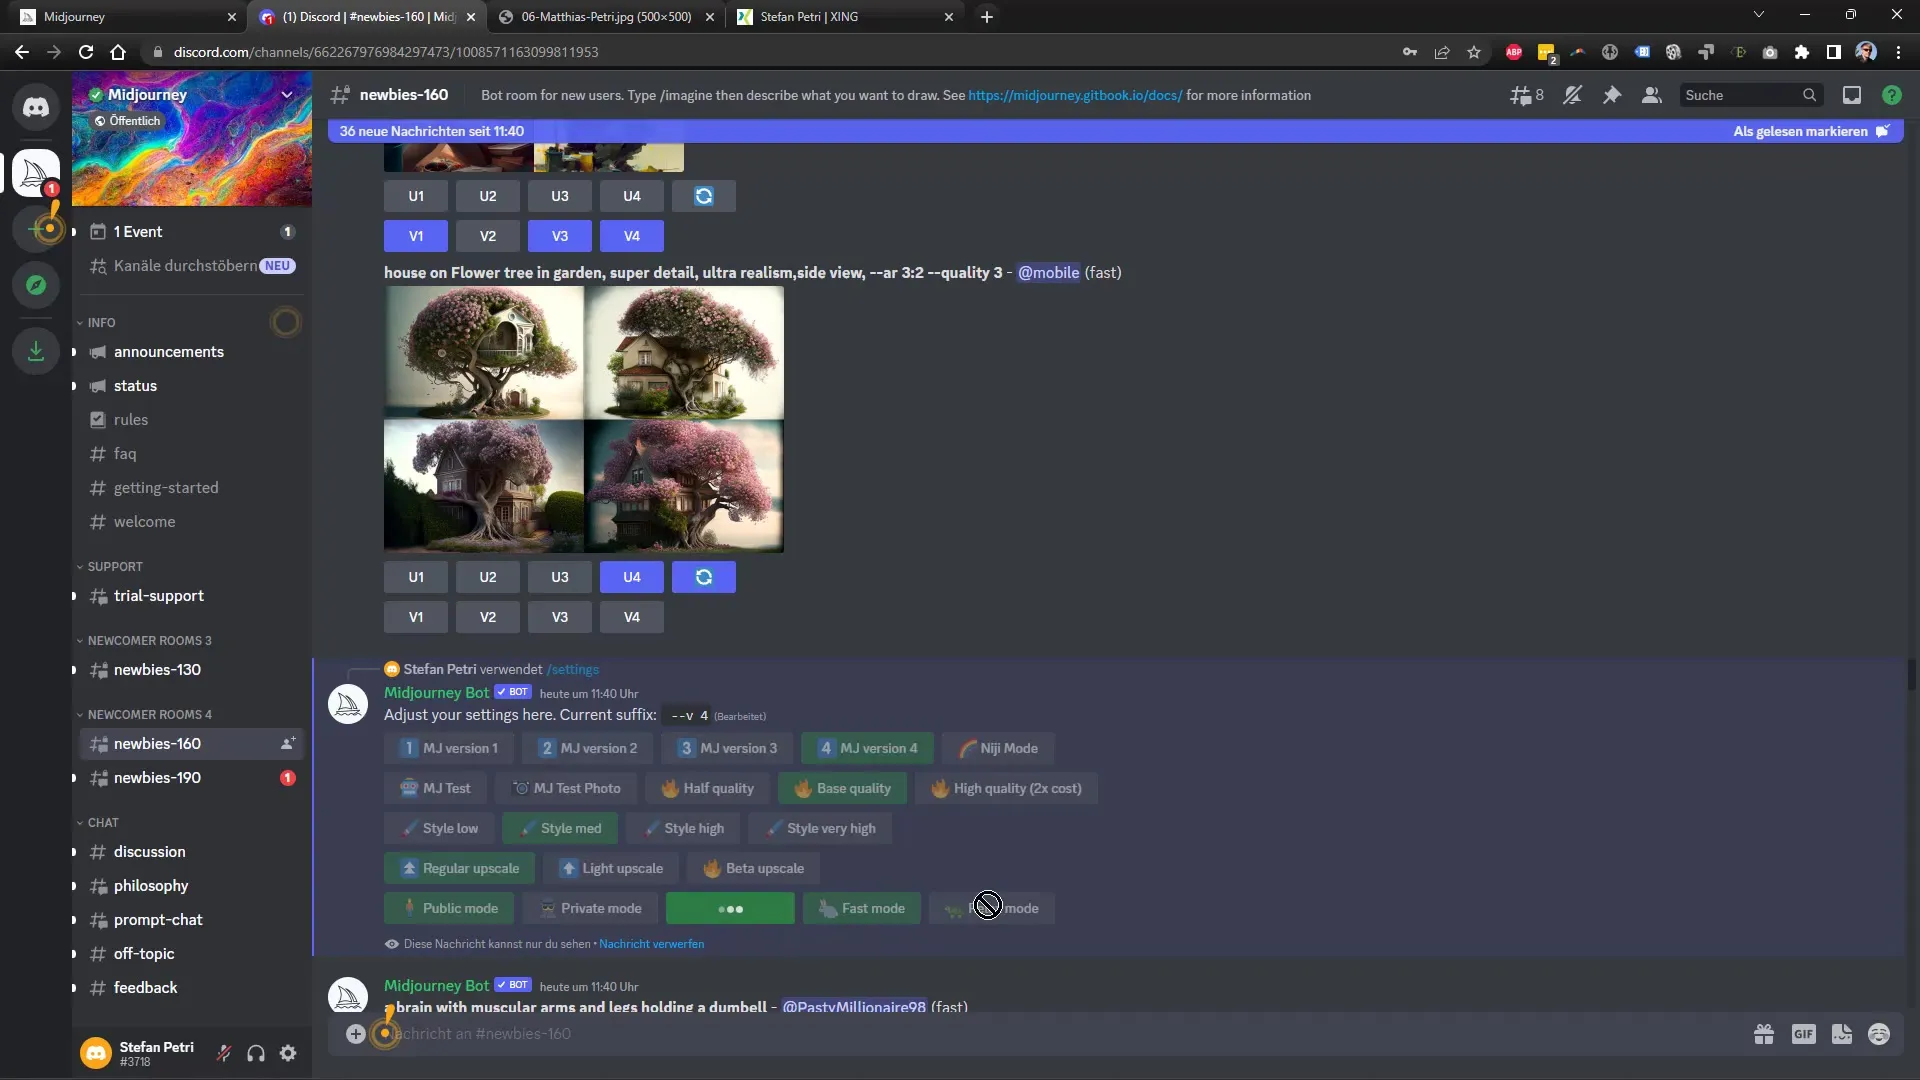Viewport: 1920px width, 1080px height.
Task: Open the announcements channel
Action: tap(167, 351)
